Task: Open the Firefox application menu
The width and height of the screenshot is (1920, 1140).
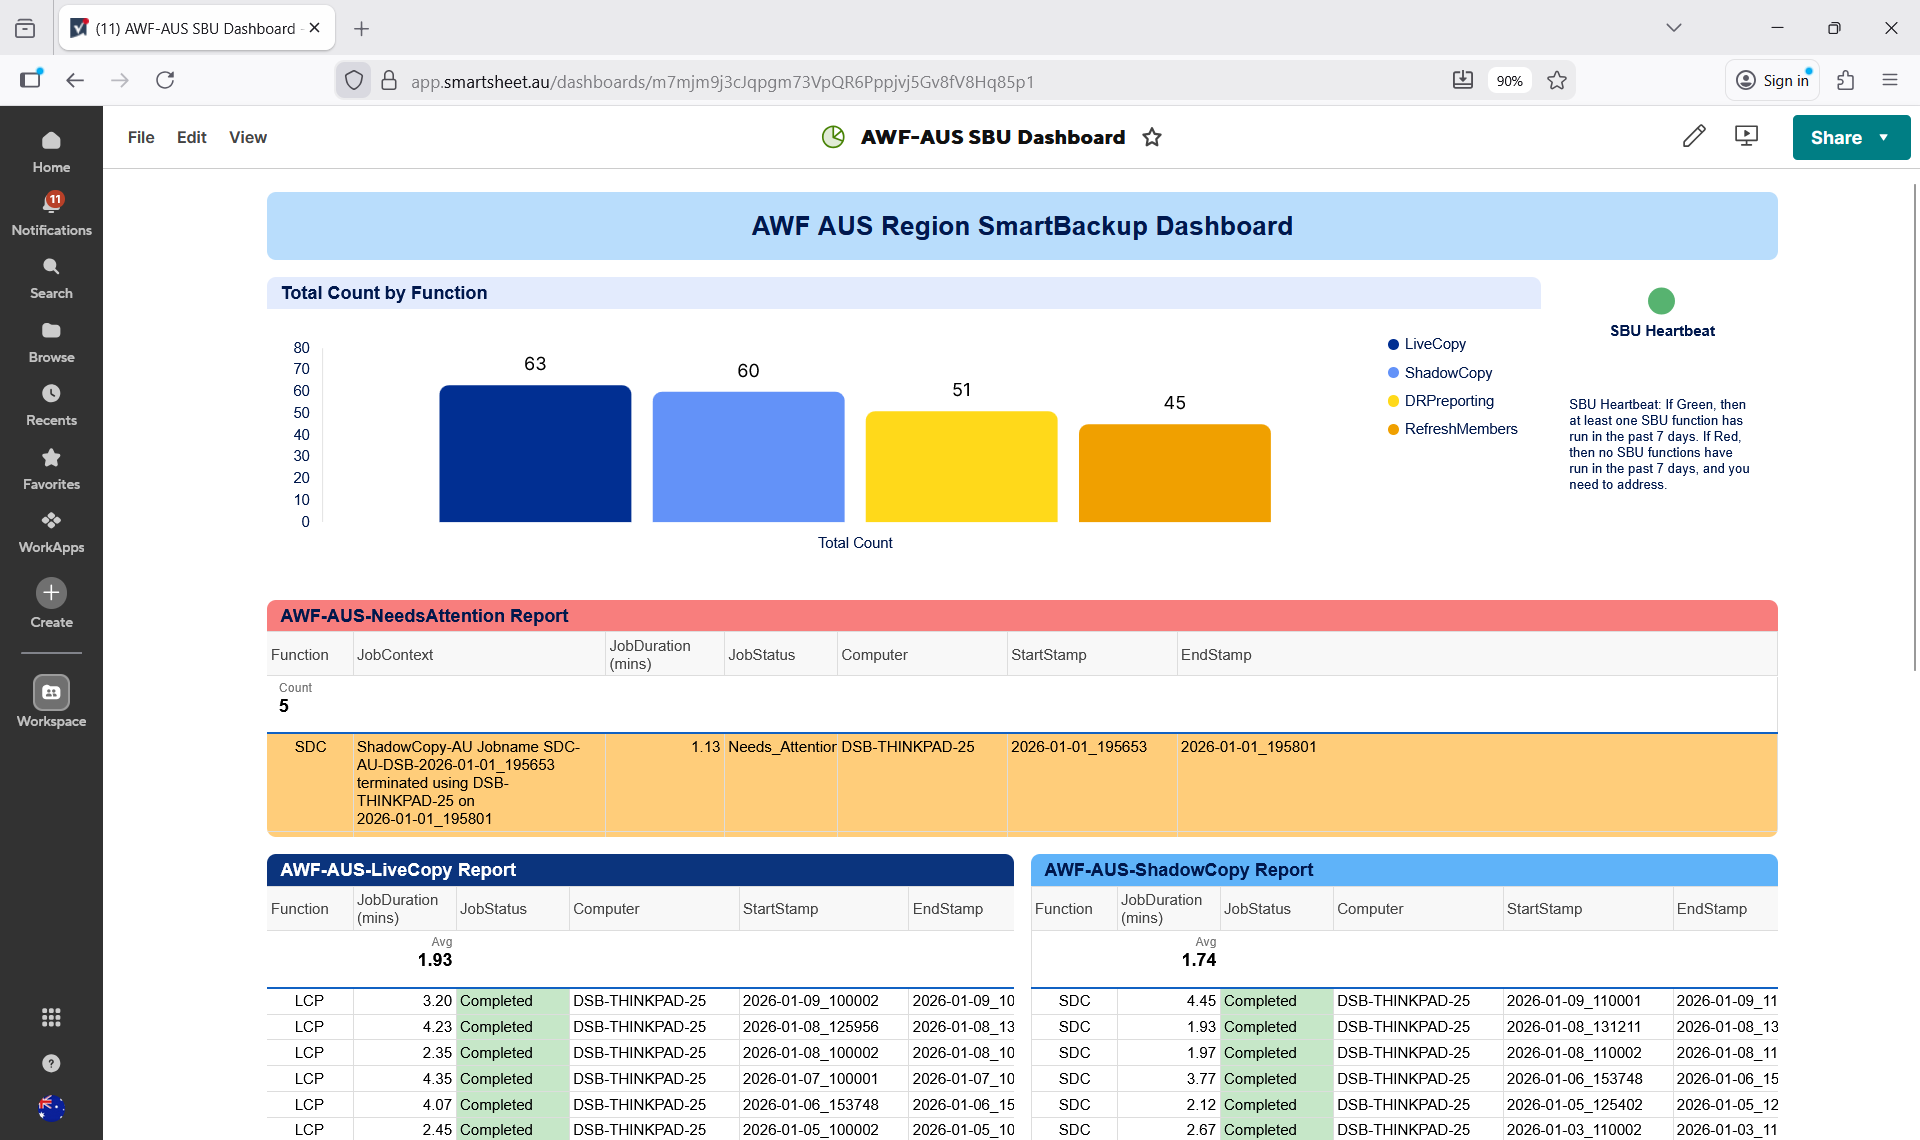Action: tap(1889, 80)
